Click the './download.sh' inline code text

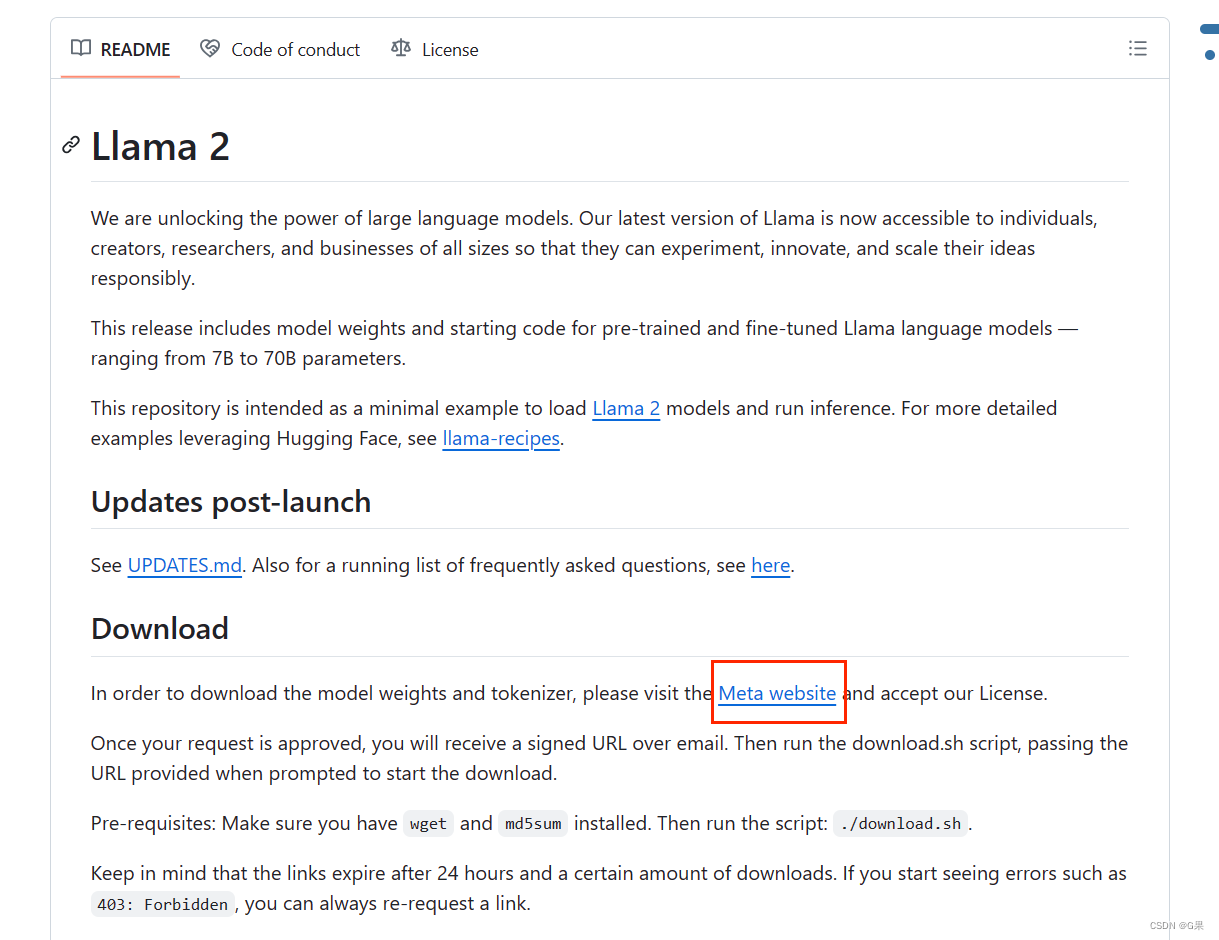(x=901, y=824)
